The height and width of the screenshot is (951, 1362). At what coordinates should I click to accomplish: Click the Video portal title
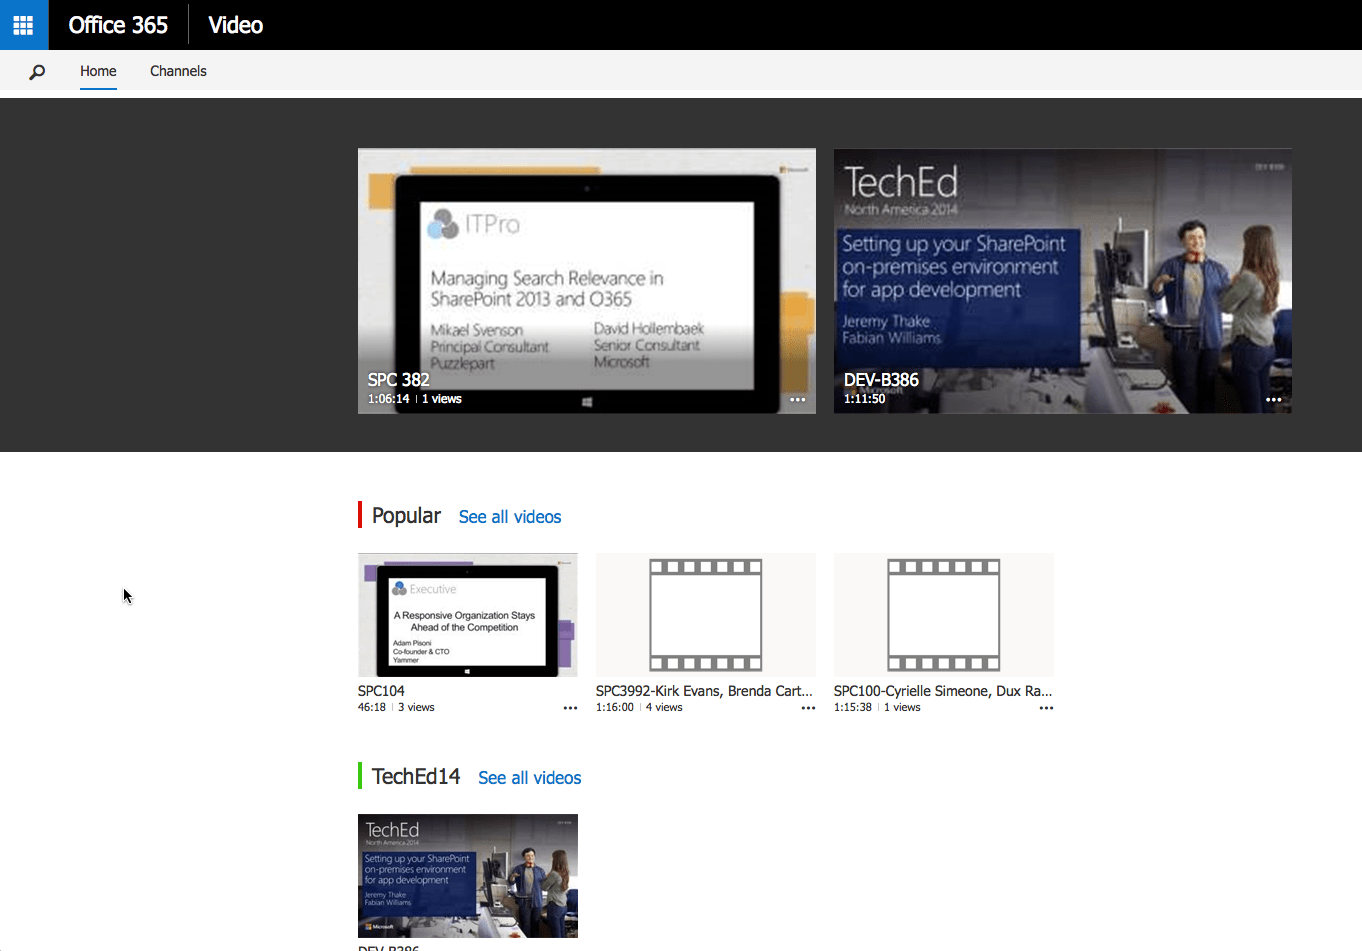(234, 24)
